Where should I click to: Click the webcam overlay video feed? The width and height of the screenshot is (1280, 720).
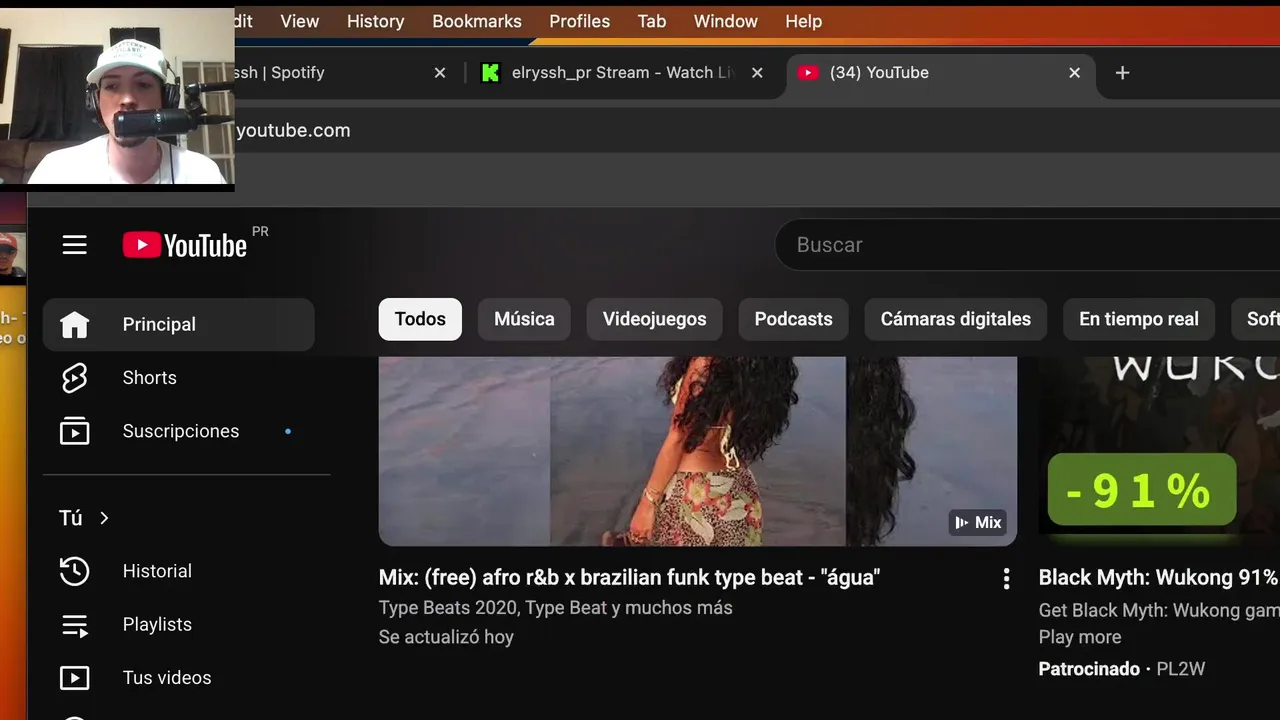point(117,96)
